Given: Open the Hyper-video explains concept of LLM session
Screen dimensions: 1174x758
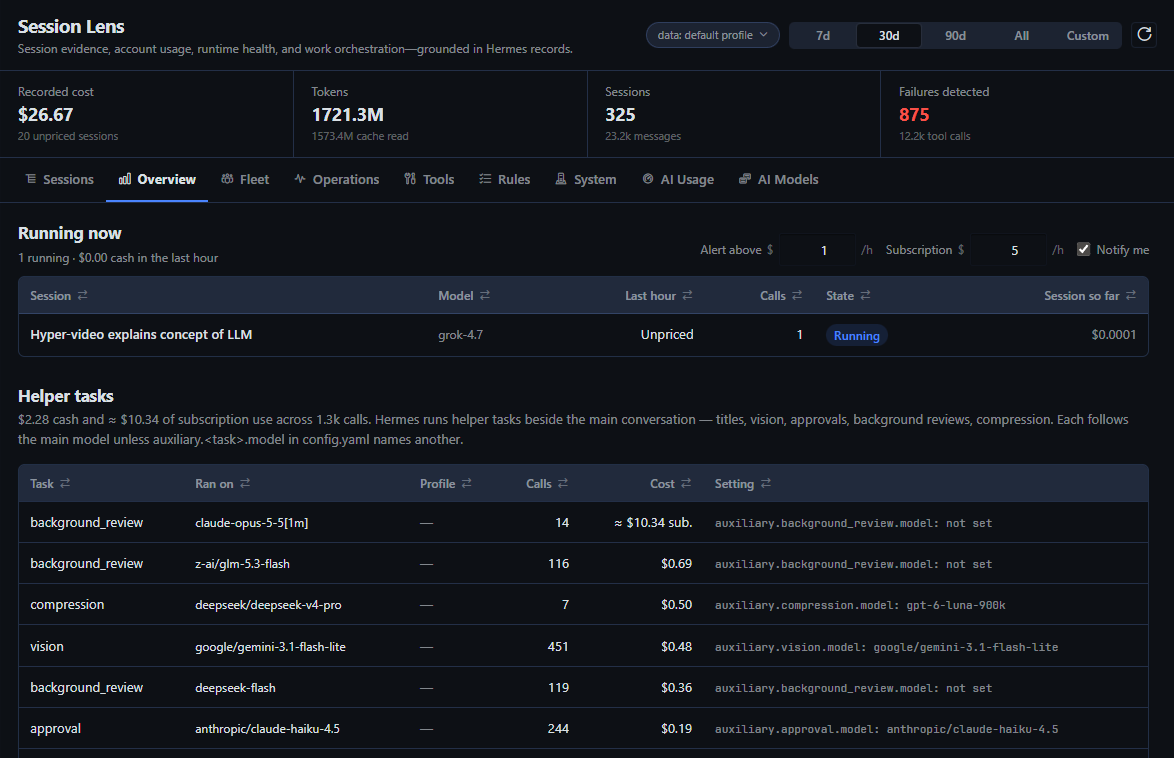Looking at the screenshot, I should pos(141,335).
